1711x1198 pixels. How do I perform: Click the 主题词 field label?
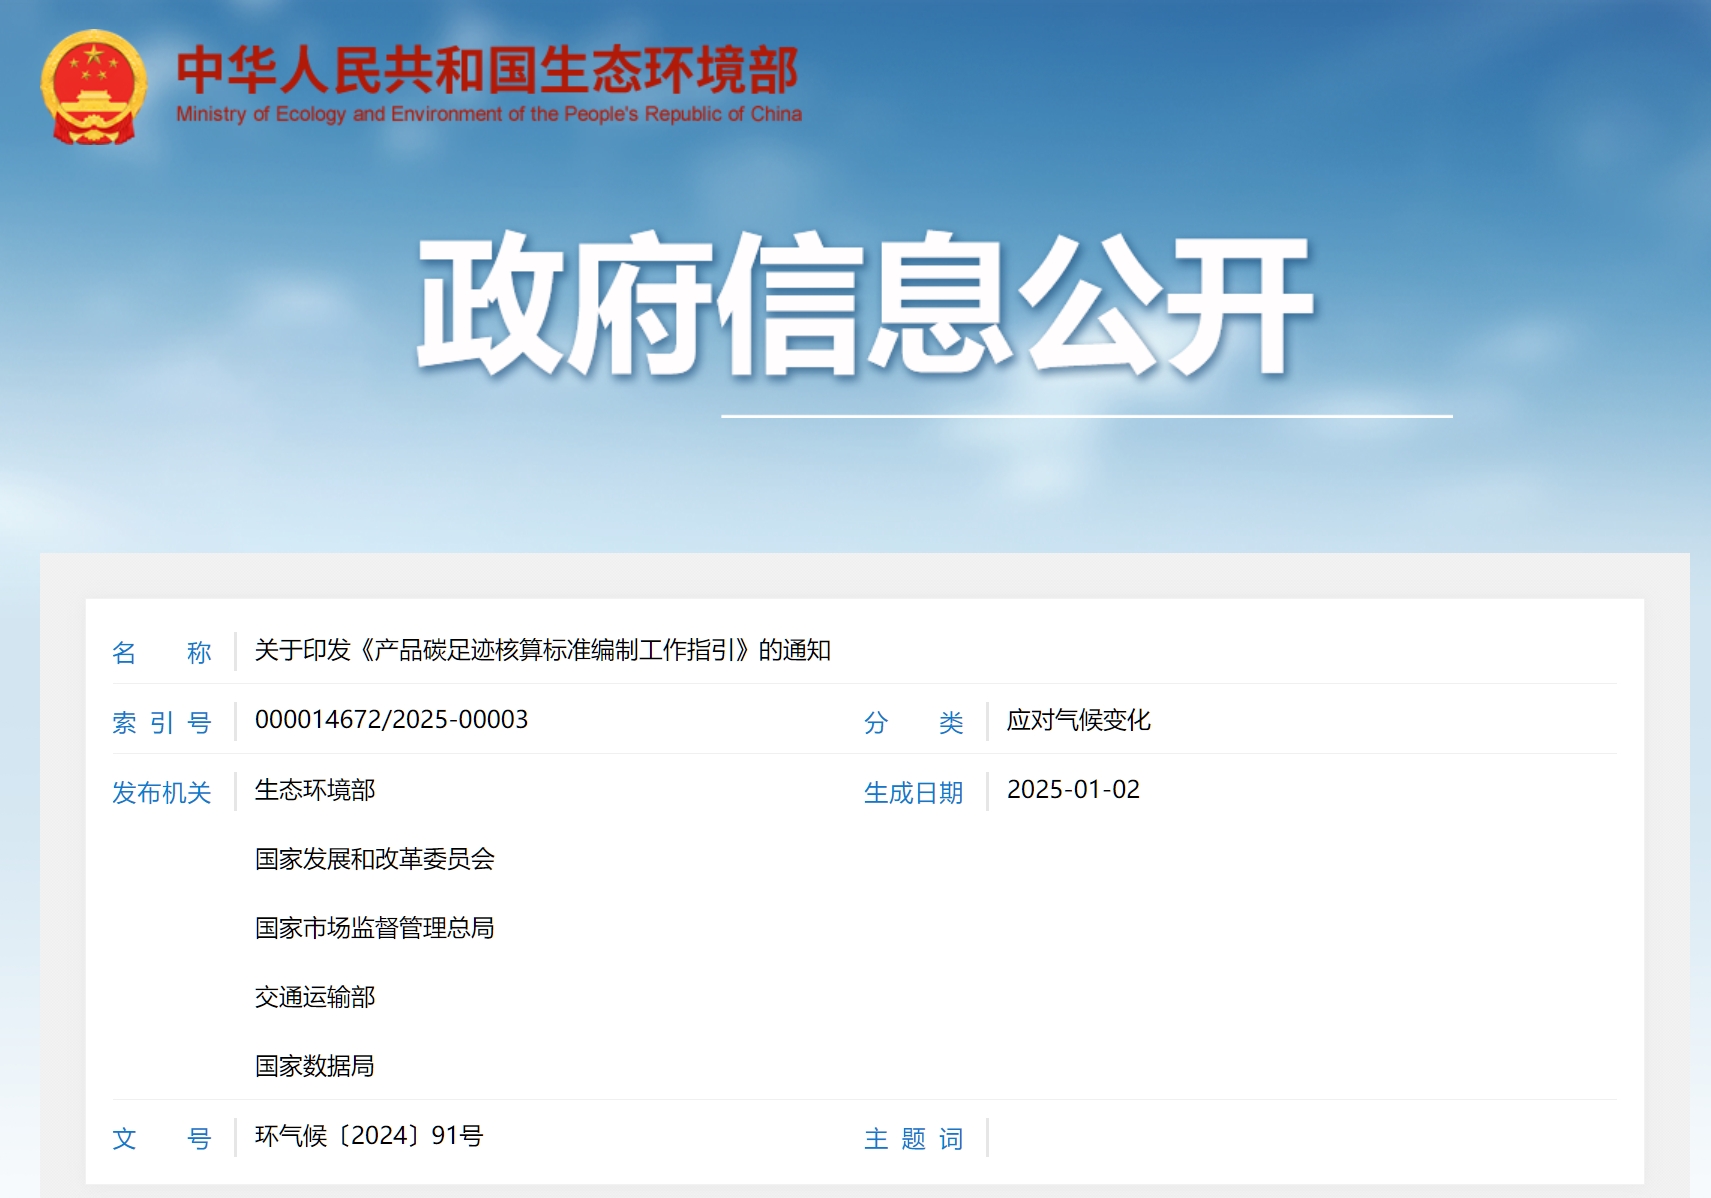913,1138
